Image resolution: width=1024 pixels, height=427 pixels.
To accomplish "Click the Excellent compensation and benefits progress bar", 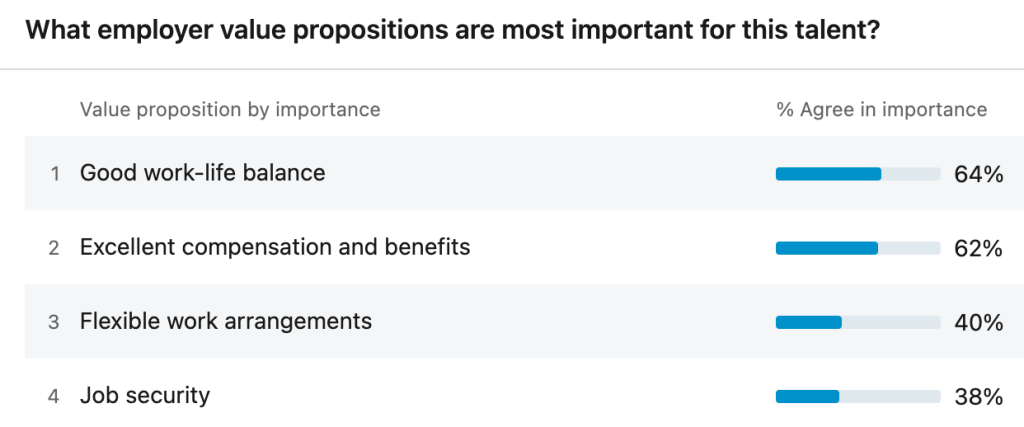I will (x=858, y=248).
